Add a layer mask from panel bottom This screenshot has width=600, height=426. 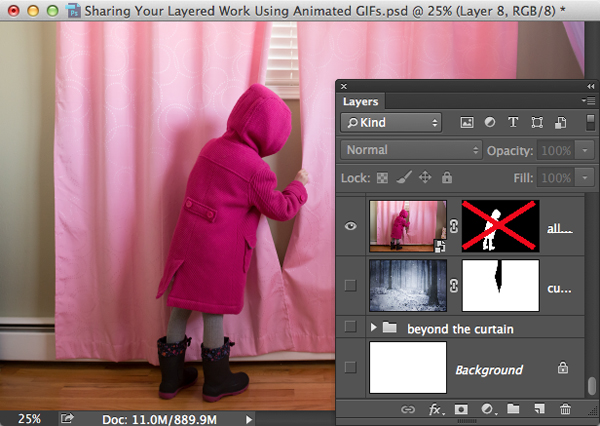pyautogui.click(x=462, y=409)
